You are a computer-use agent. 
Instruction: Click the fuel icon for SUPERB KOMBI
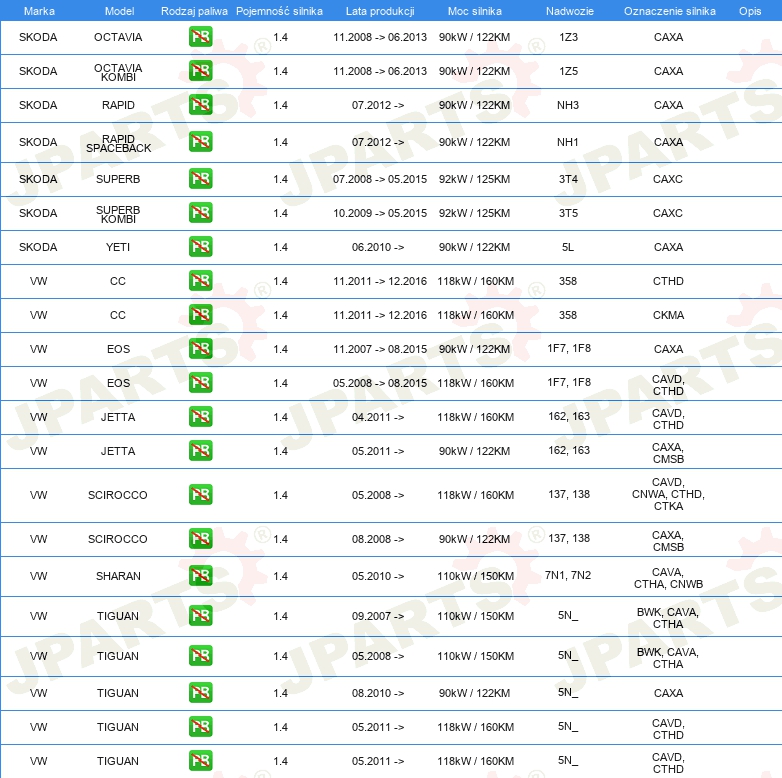tap(200, 212)
